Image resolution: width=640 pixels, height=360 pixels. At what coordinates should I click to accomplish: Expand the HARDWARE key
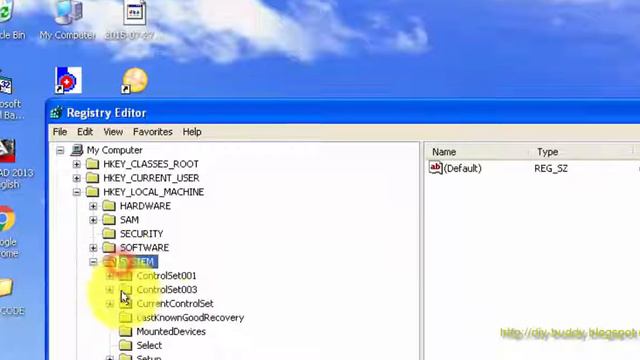(93, 206)
